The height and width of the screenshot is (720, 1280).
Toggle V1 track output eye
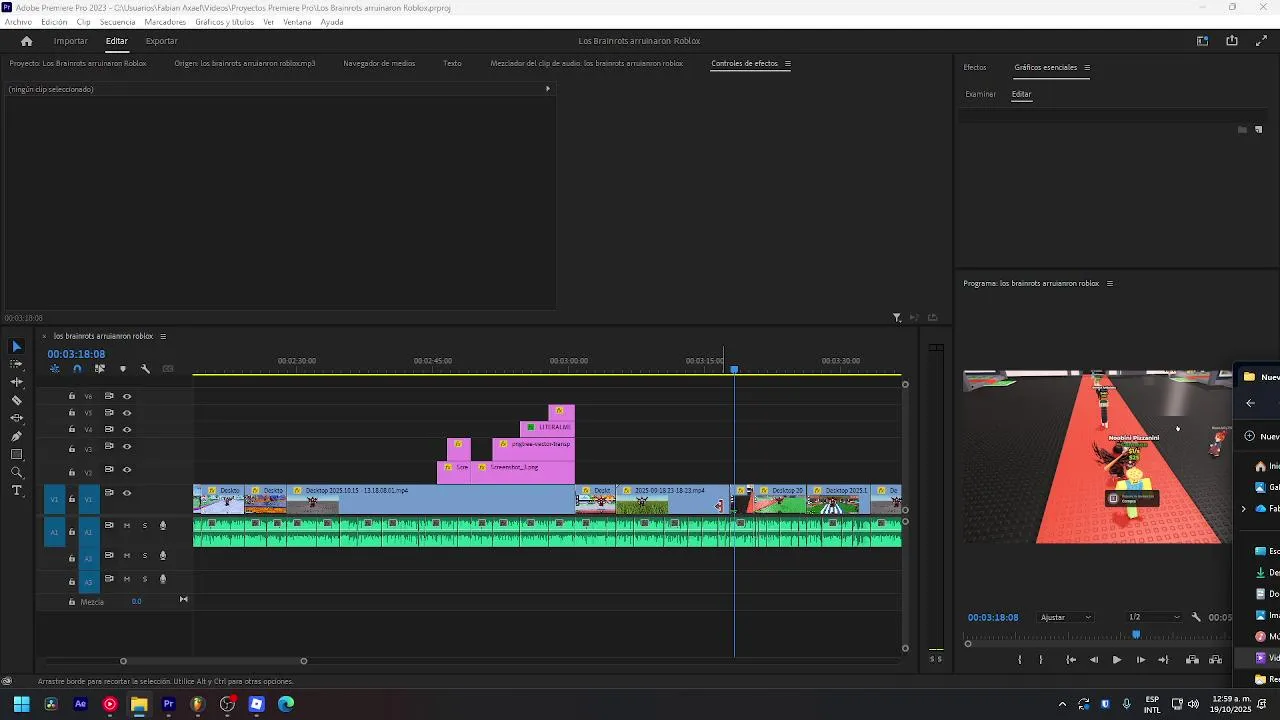tap(127, 493)
